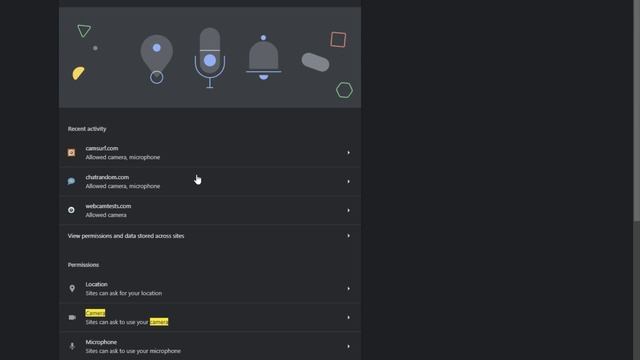Click the Camera video icon
This screenshot has width=640, height=360.
tap(72, 317)
